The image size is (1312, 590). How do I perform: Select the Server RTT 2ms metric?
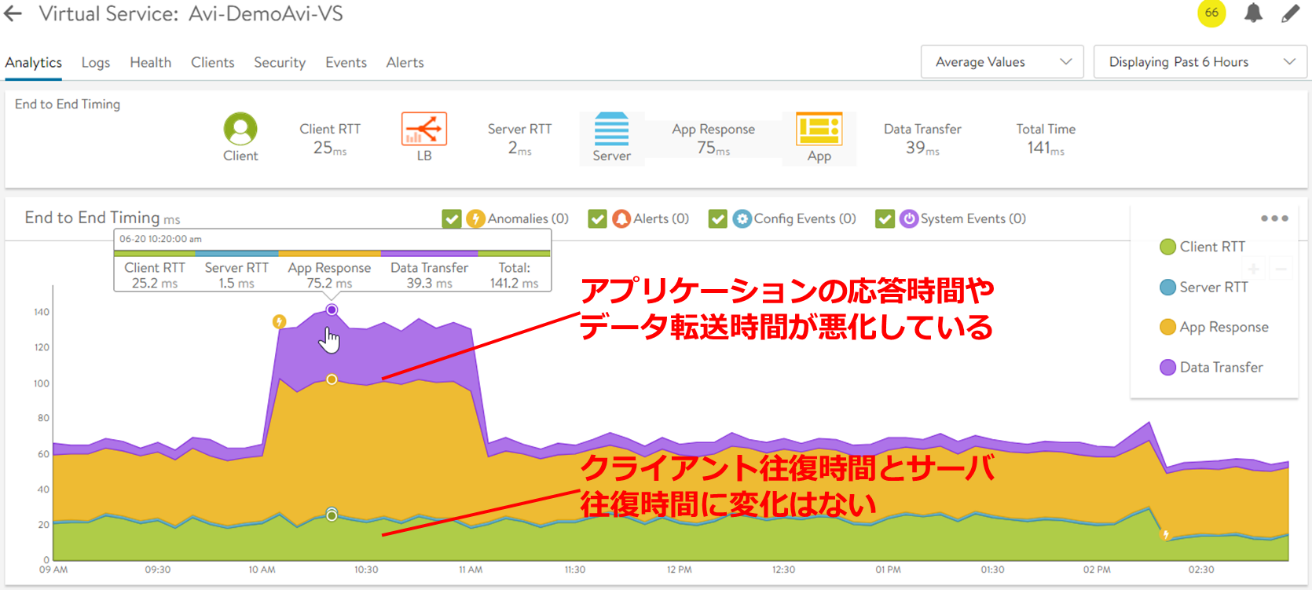pos(519,139)
